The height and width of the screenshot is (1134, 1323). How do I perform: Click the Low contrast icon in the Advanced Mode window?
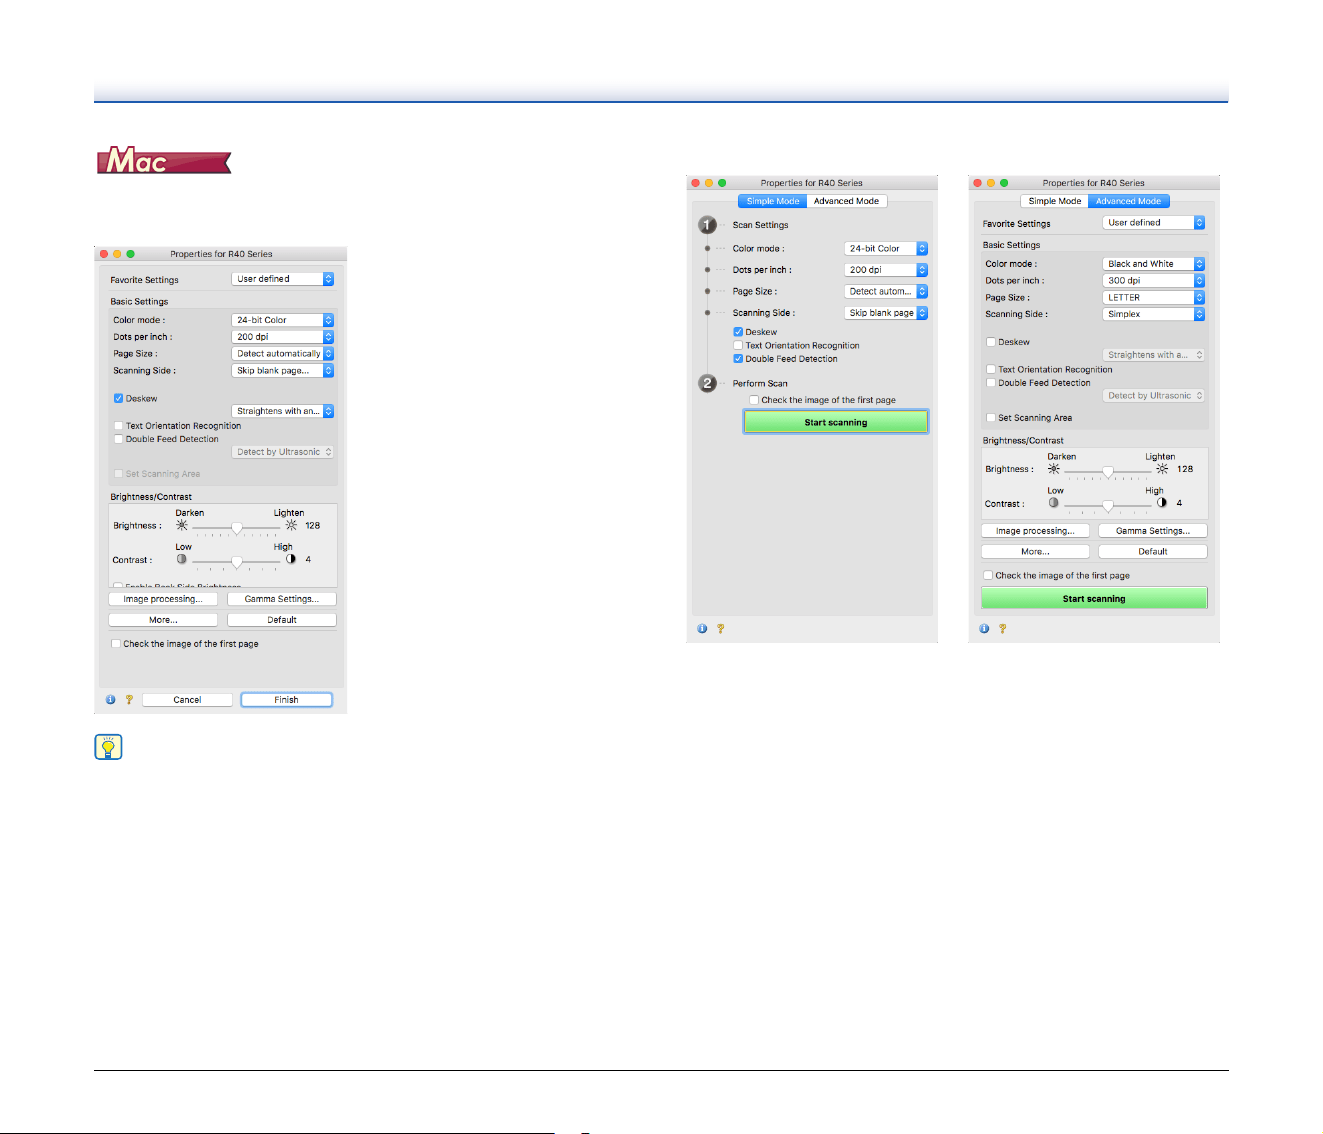click(x=1054, y=503)
